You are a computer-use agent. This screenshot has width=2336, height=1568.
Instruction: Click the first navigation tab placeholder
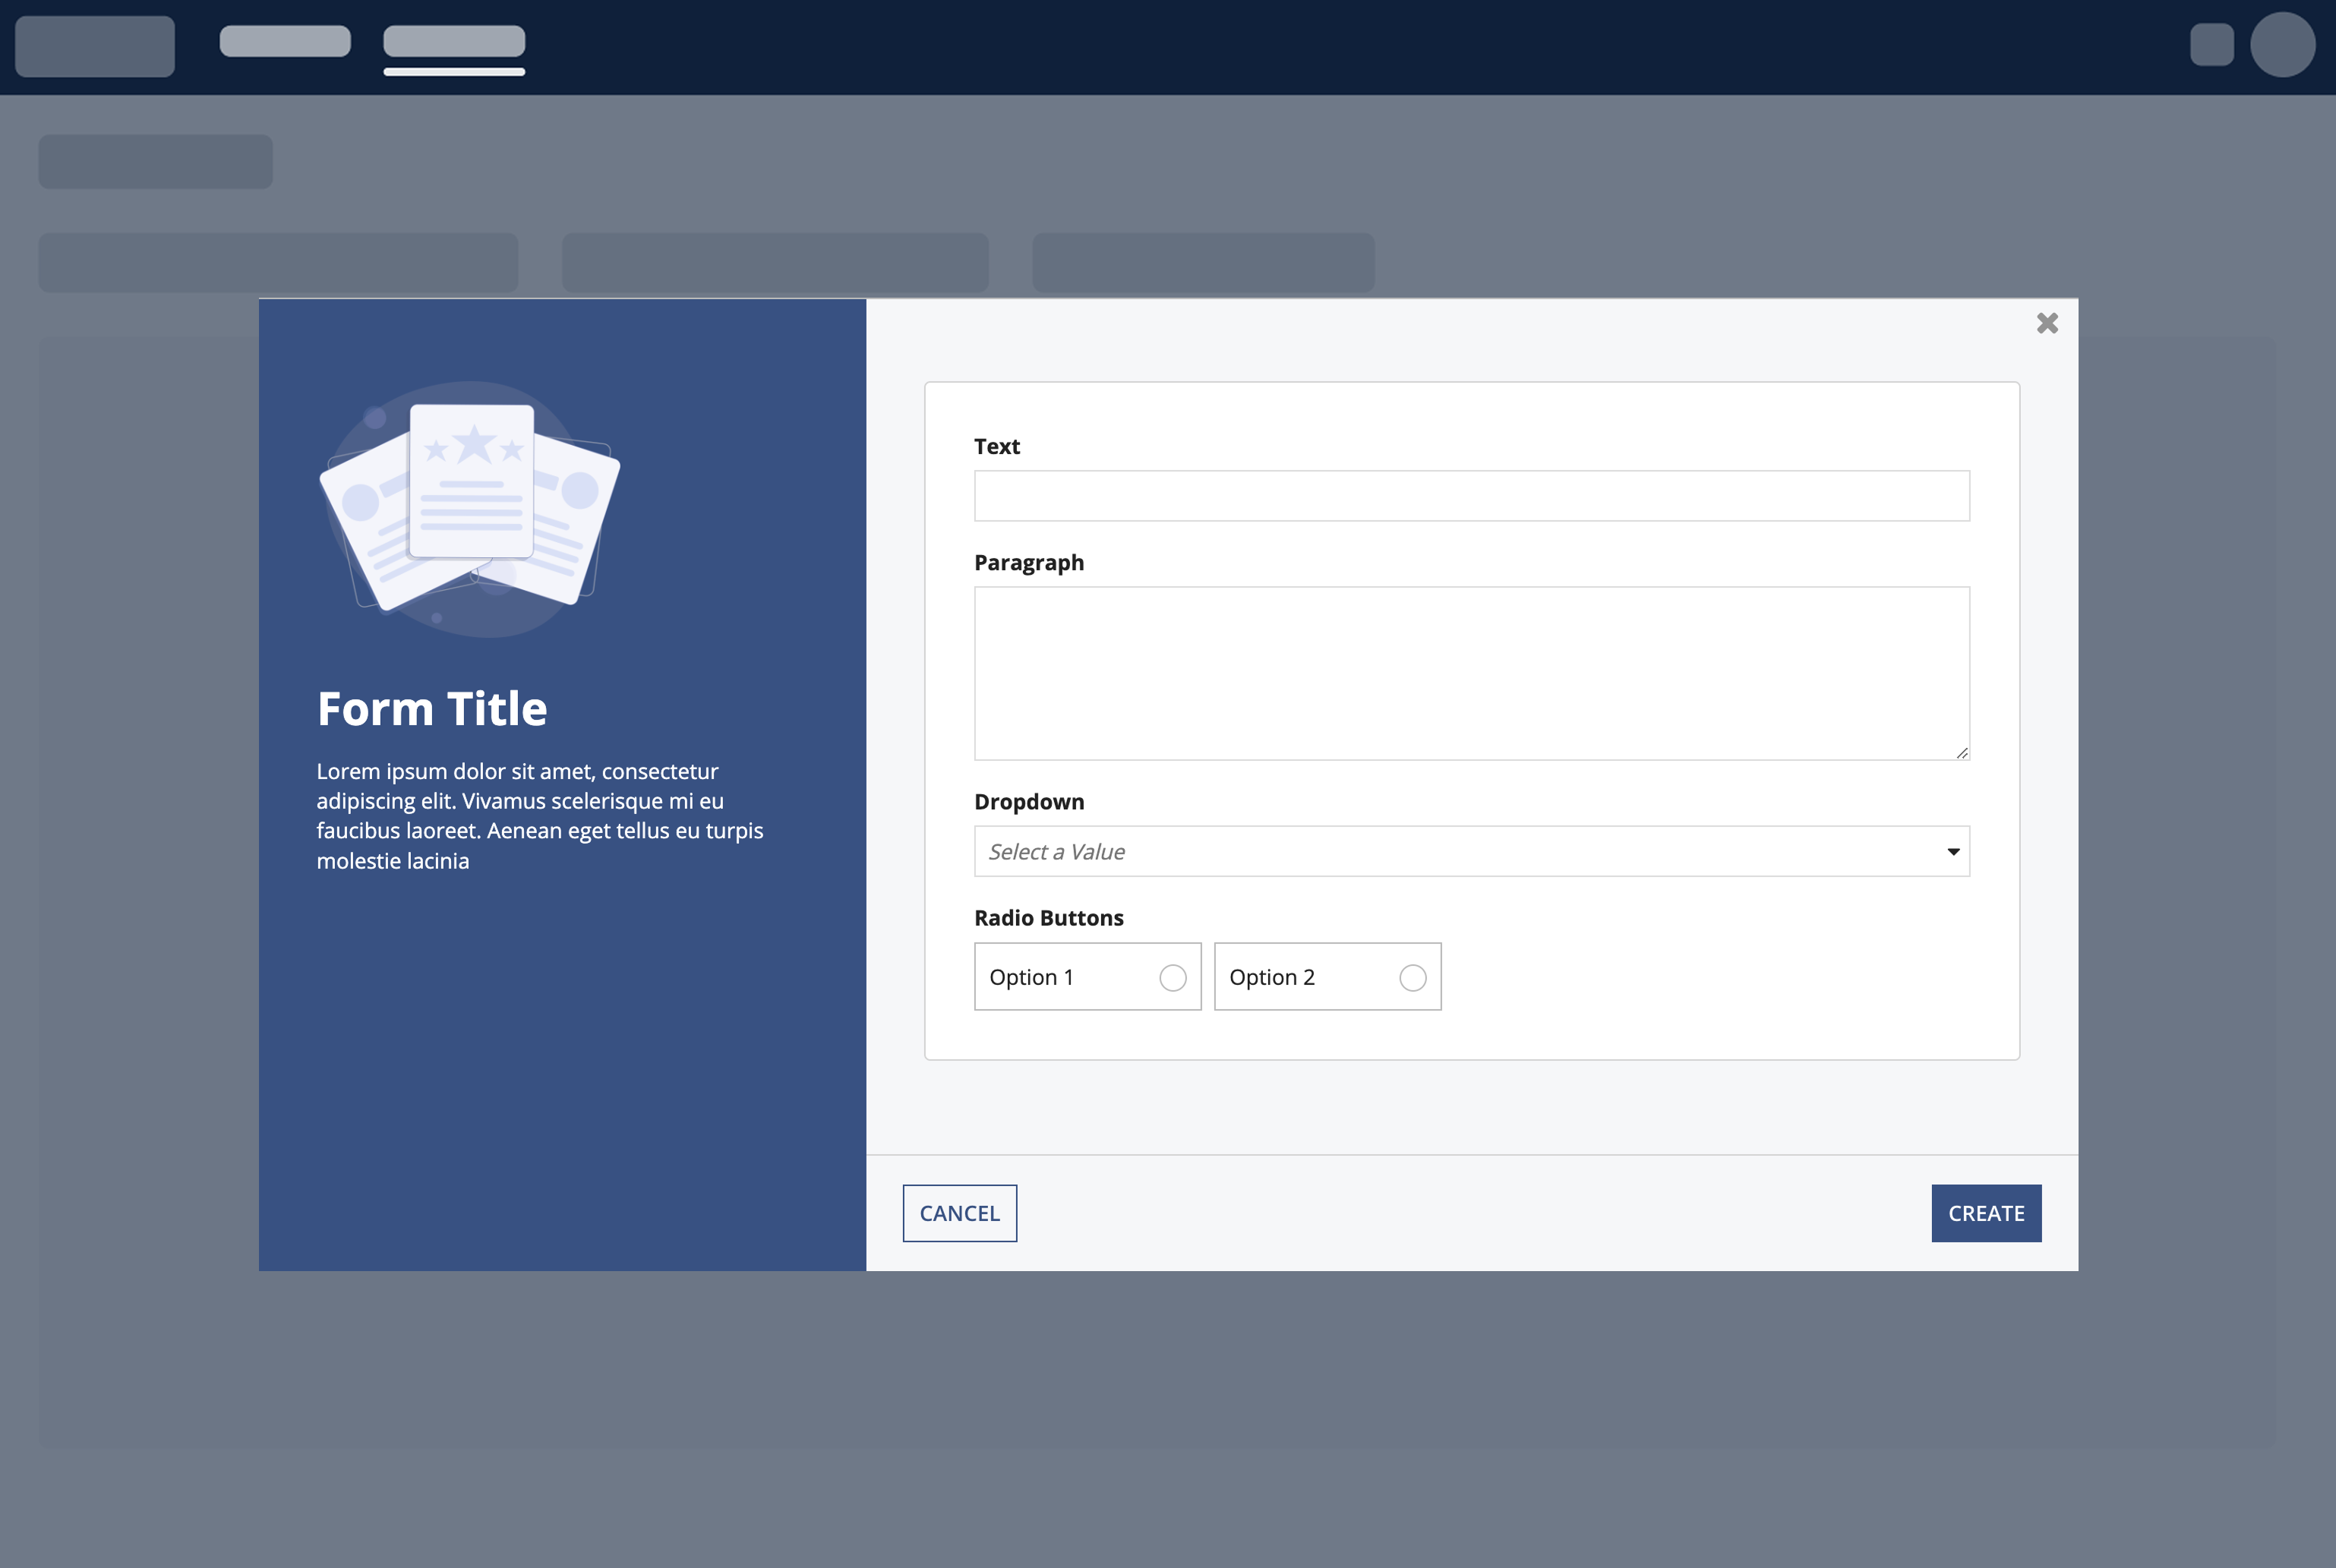pyautogui.click(x=285, y=41)
